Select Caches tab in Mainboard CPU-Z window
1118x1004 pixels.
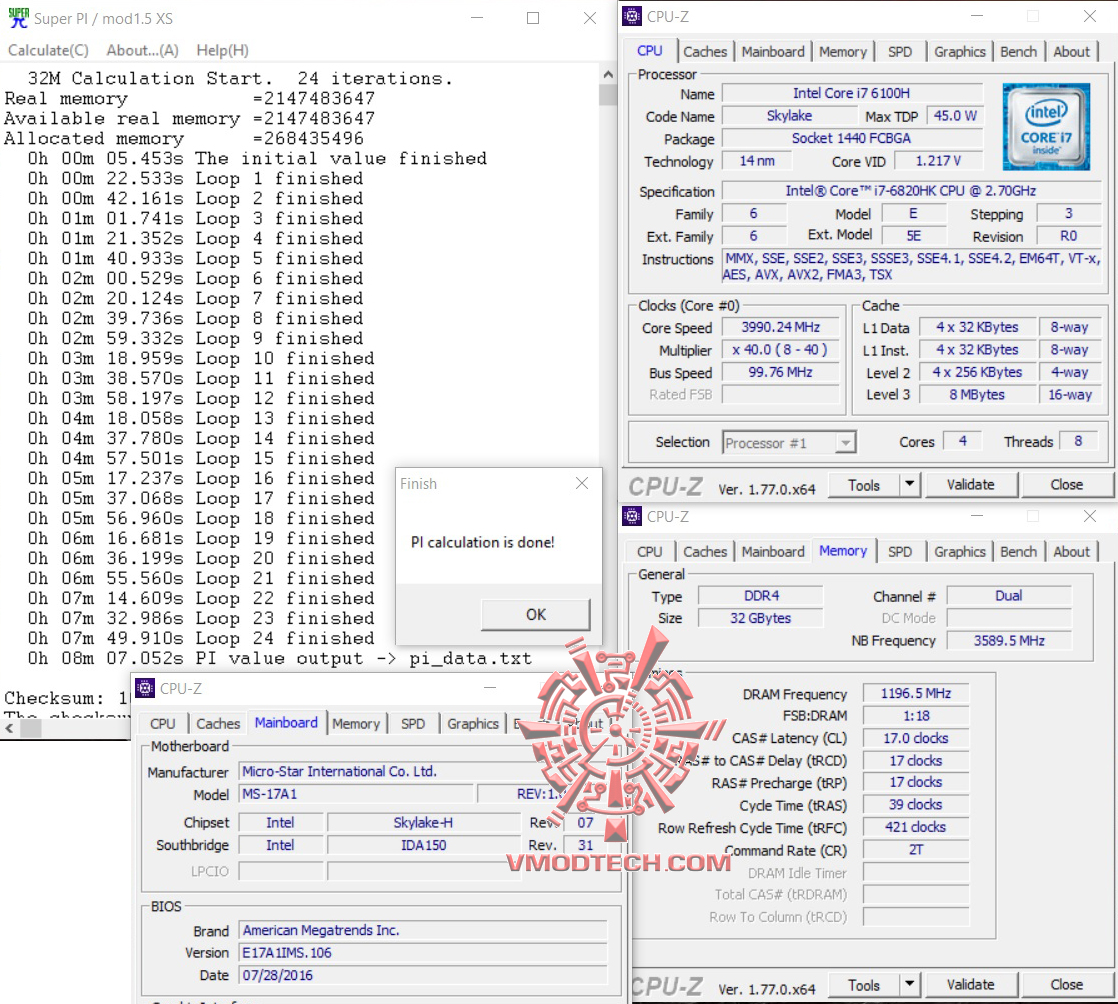click(x=217, y=723)
